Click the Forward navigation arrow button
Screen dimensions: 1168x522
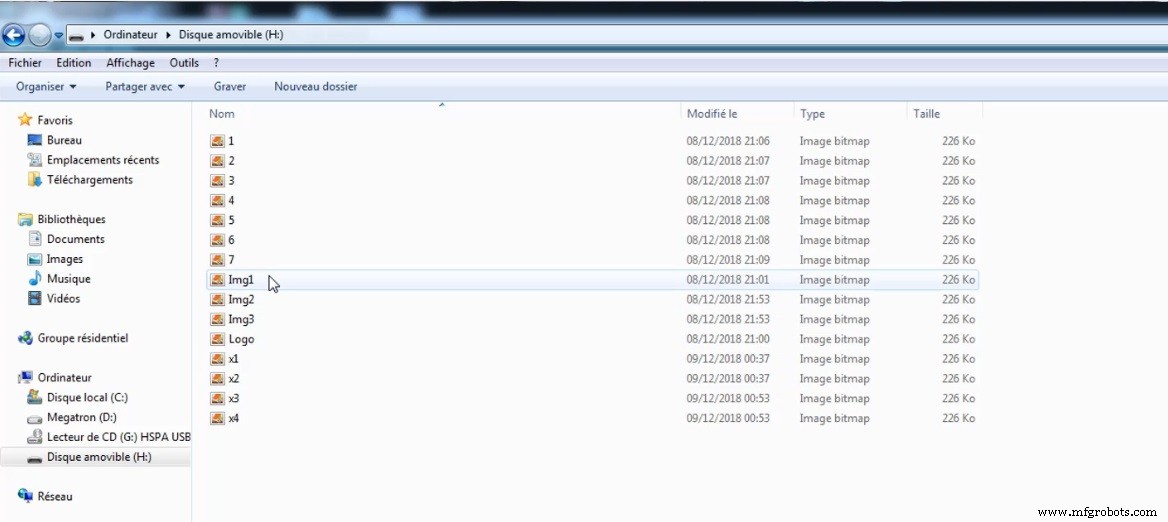[39, 36]
